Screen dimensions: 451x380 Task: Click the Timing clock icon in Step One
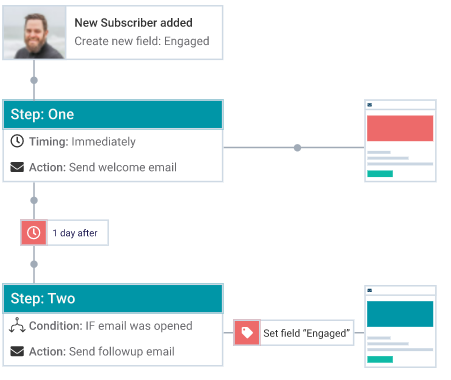17,141
